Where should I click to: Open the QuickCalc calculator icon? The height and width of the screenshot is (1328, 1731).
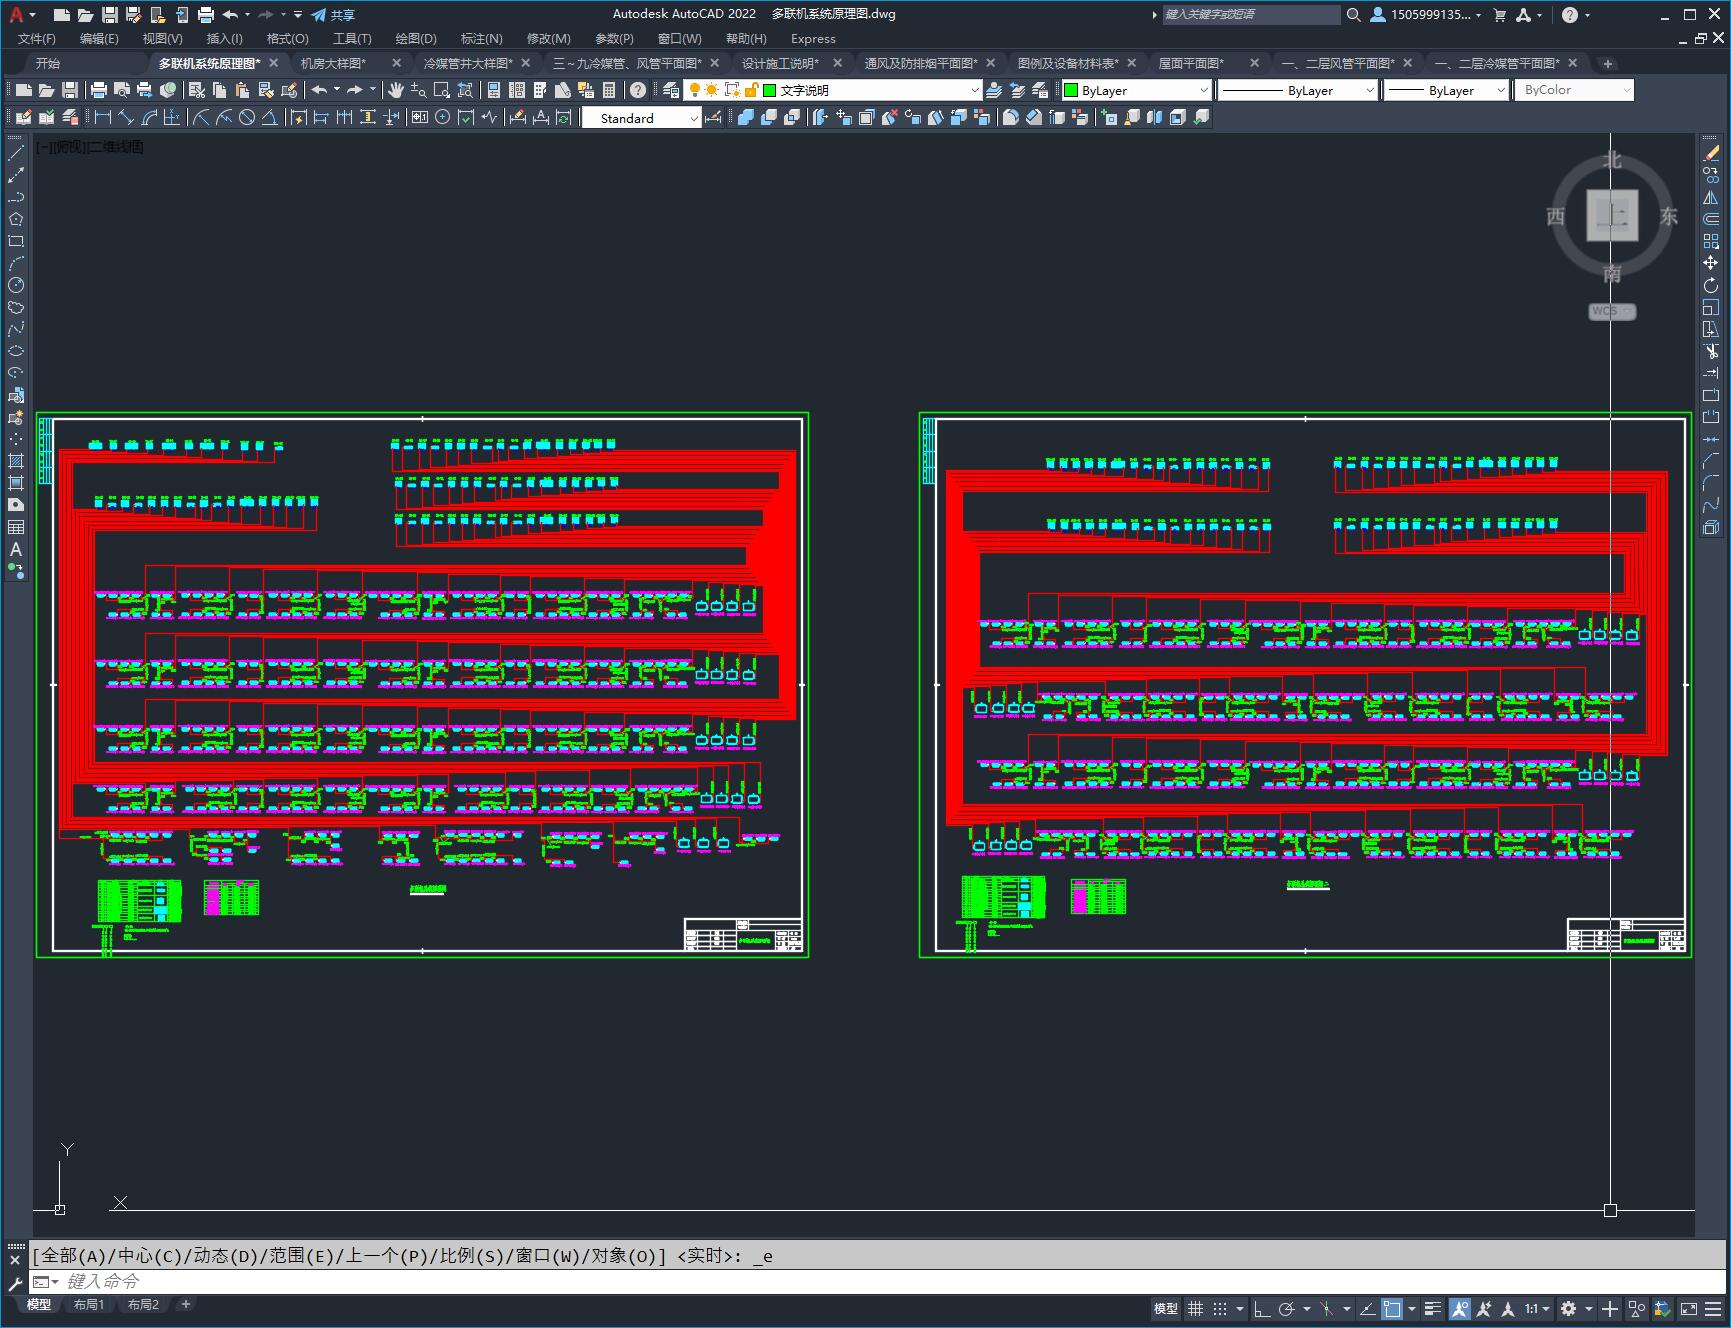(x=609, y=90)
